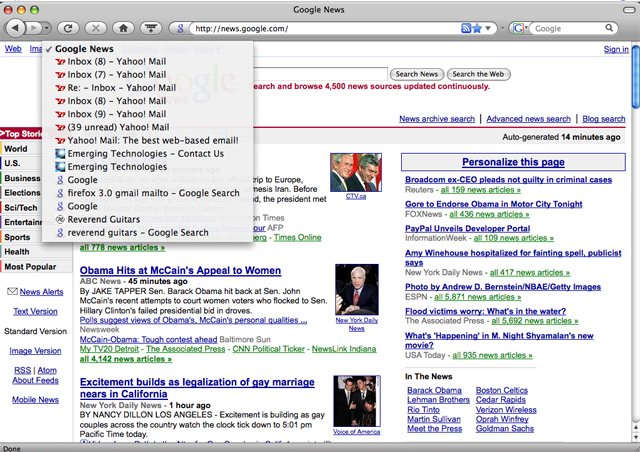The height and width of the screenshot is (452, 640).
Task: Select the checked Google News history entry
Action: 84,49
